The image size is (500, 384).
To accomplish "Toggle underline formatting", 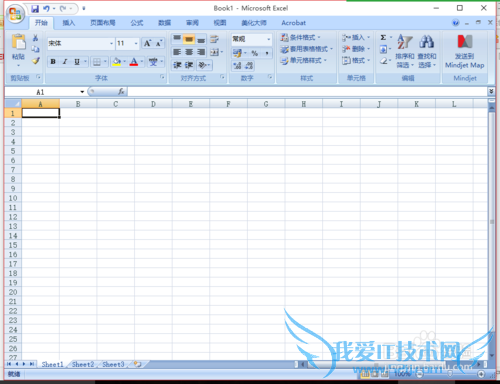I will (77, 62).
